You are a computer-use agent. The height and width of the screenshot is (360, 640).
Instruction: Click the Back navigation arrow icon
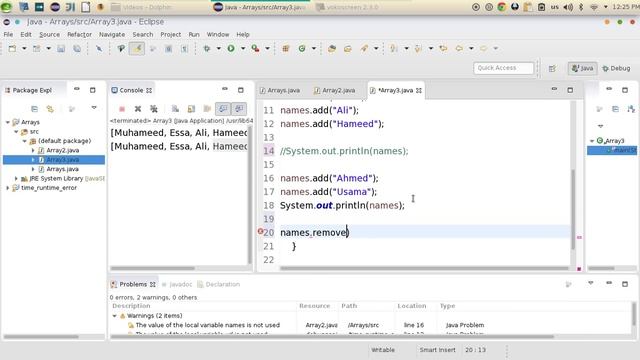point(459,49)
